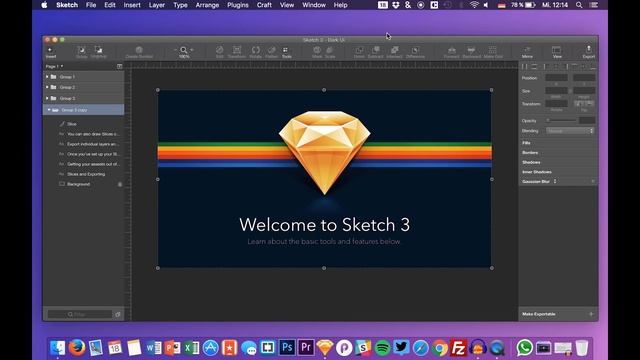Click the Shadows section header
Image resolution: width=640 pixels, height=360 pixels.
tap(531, 162)
